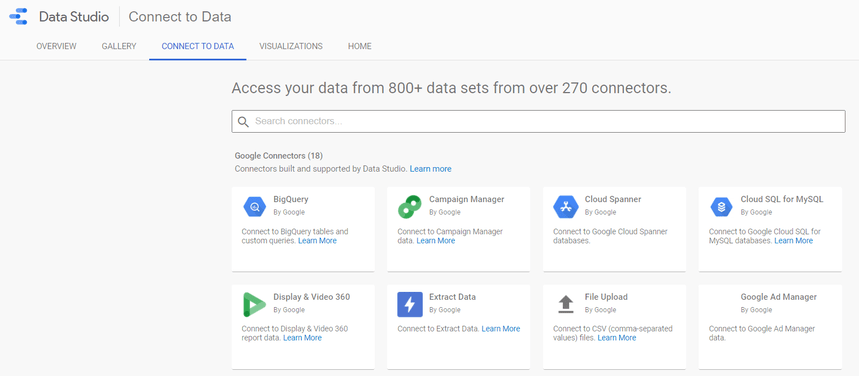Click the Google Ad Manager card title
This screenshot has width=859, height=376.
(x=778, y=297)
